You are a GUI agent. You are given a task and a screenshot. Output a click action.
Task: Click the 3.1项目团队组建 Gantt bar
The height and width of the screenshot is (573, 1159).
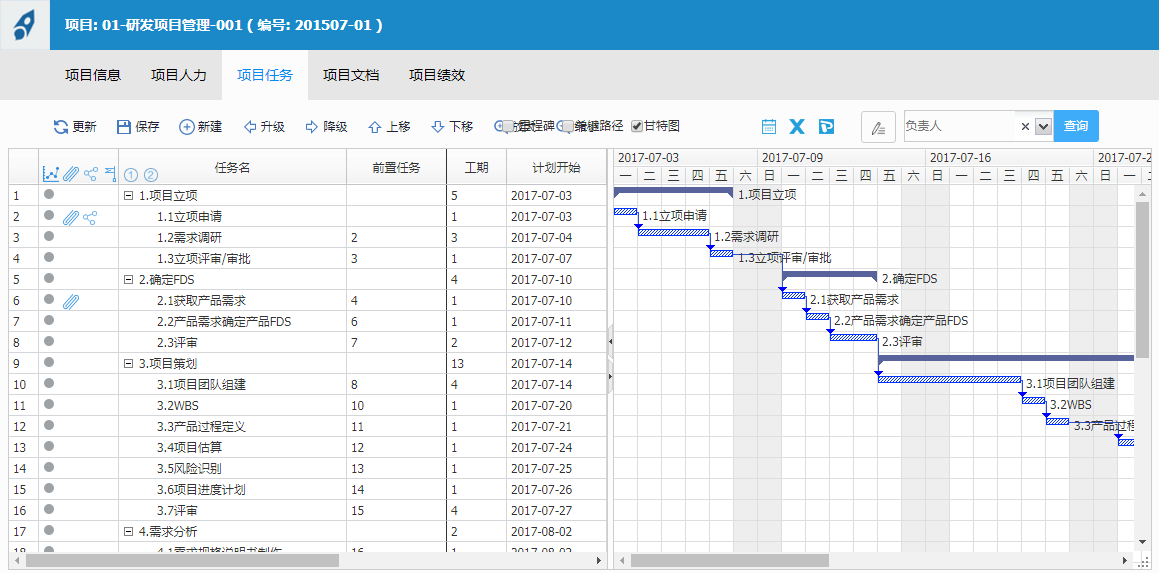click(x=950, y=379)
